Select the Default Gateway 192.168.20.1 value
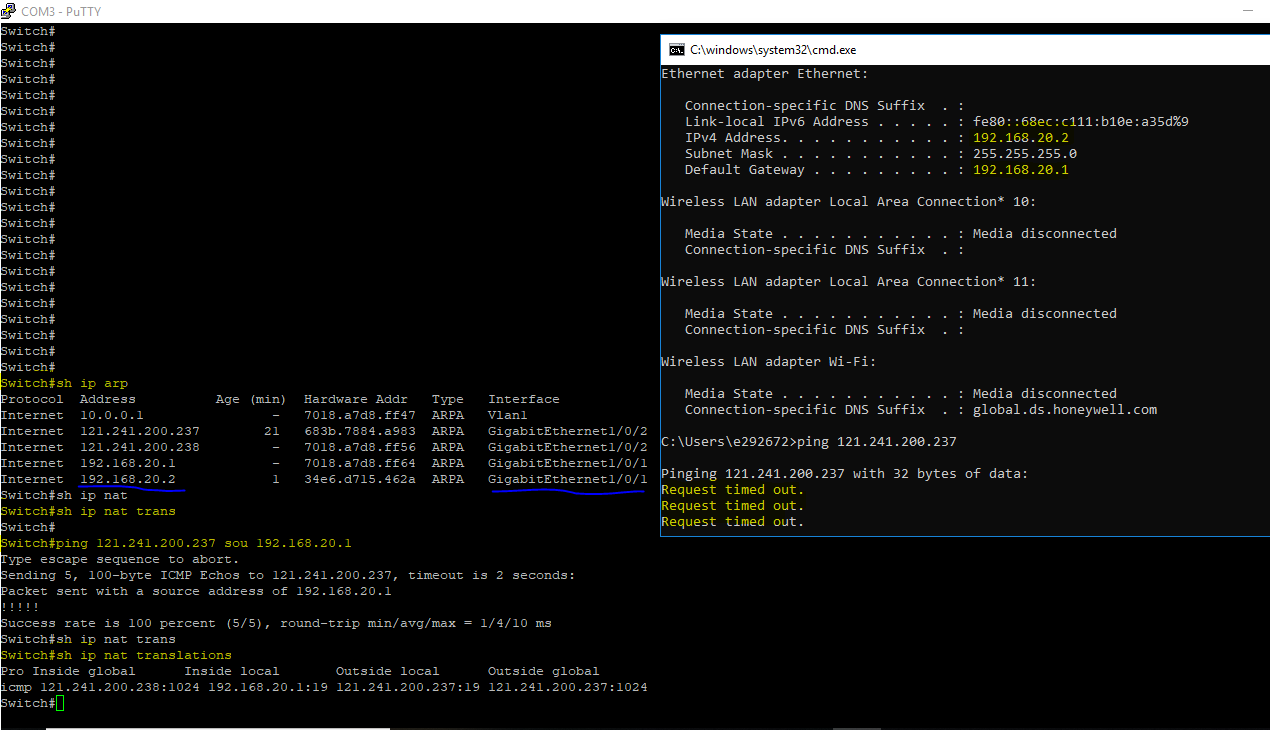1270x730 pixels. click(x=1019, y=169)
